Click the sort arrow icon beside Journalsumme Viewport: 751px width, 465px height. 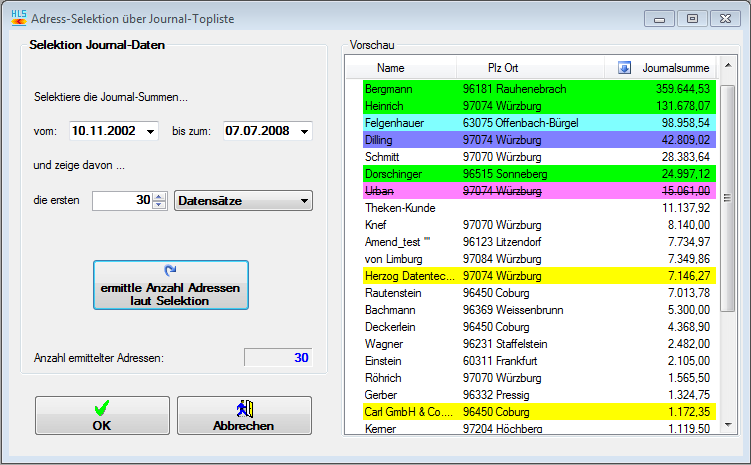tap(625, 68)
